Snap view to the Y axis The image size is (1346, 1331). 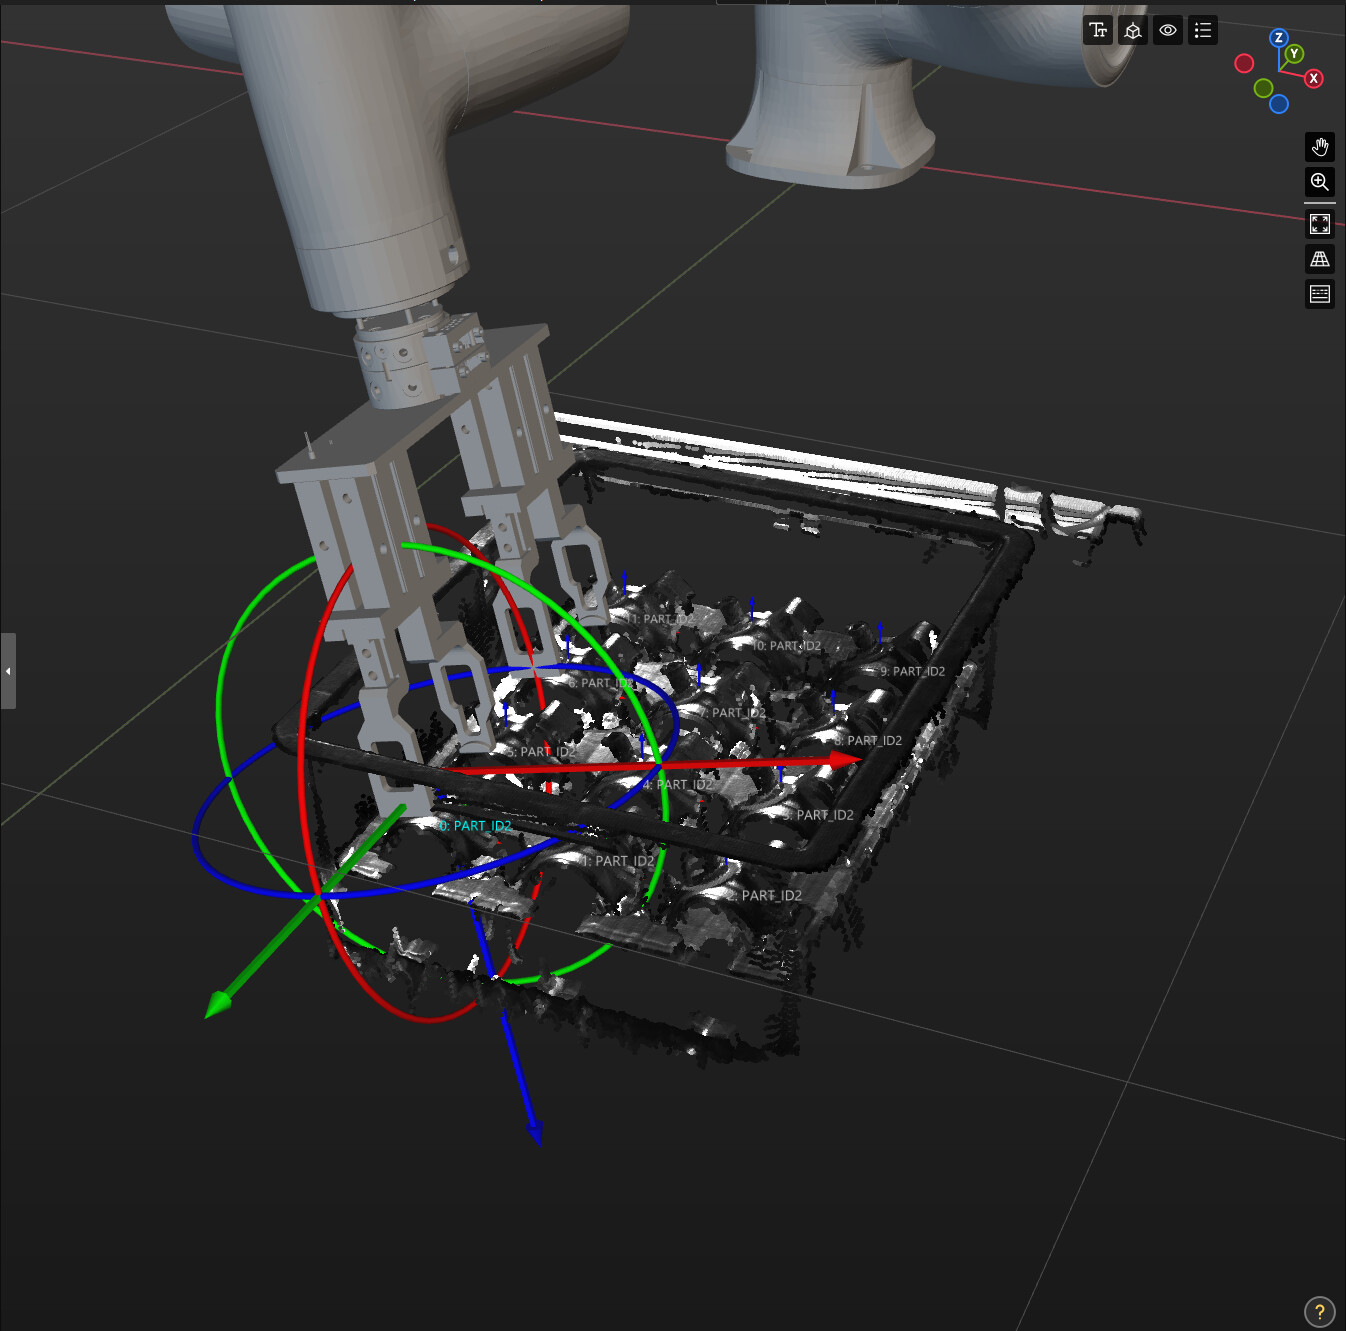pos(1294,54)
